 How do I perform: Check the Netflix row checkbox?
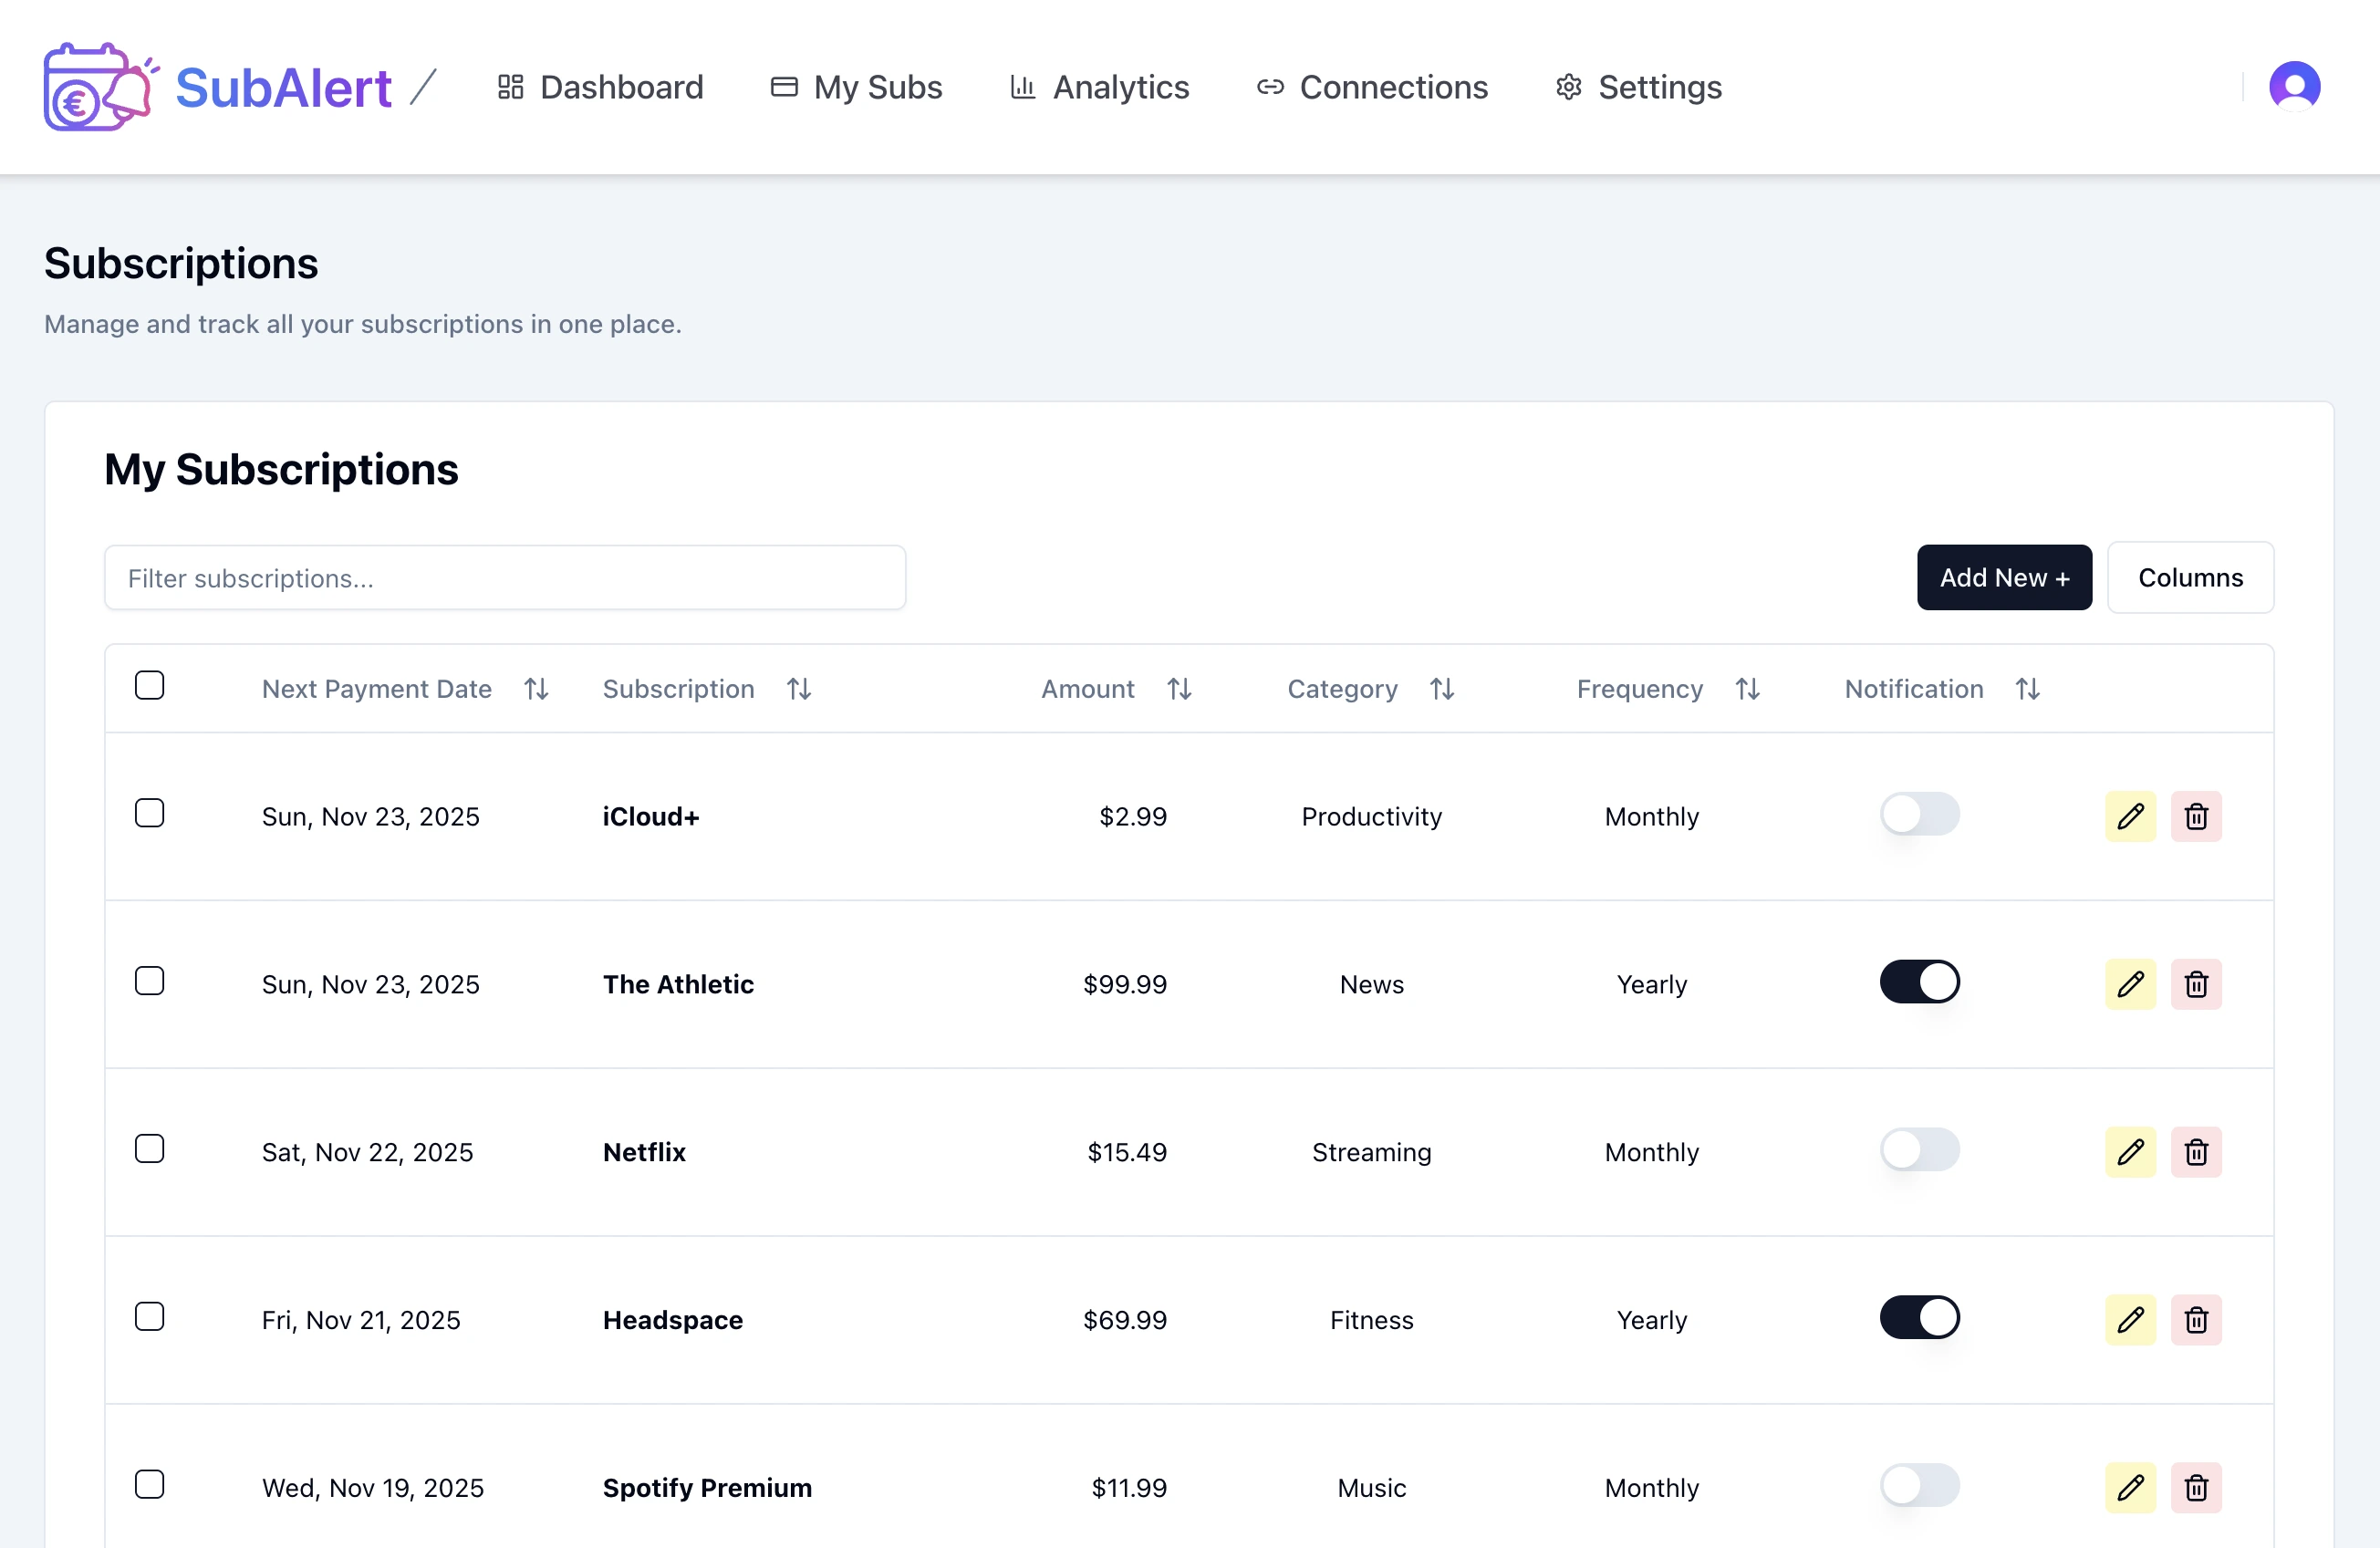[x=149, y=1149]
